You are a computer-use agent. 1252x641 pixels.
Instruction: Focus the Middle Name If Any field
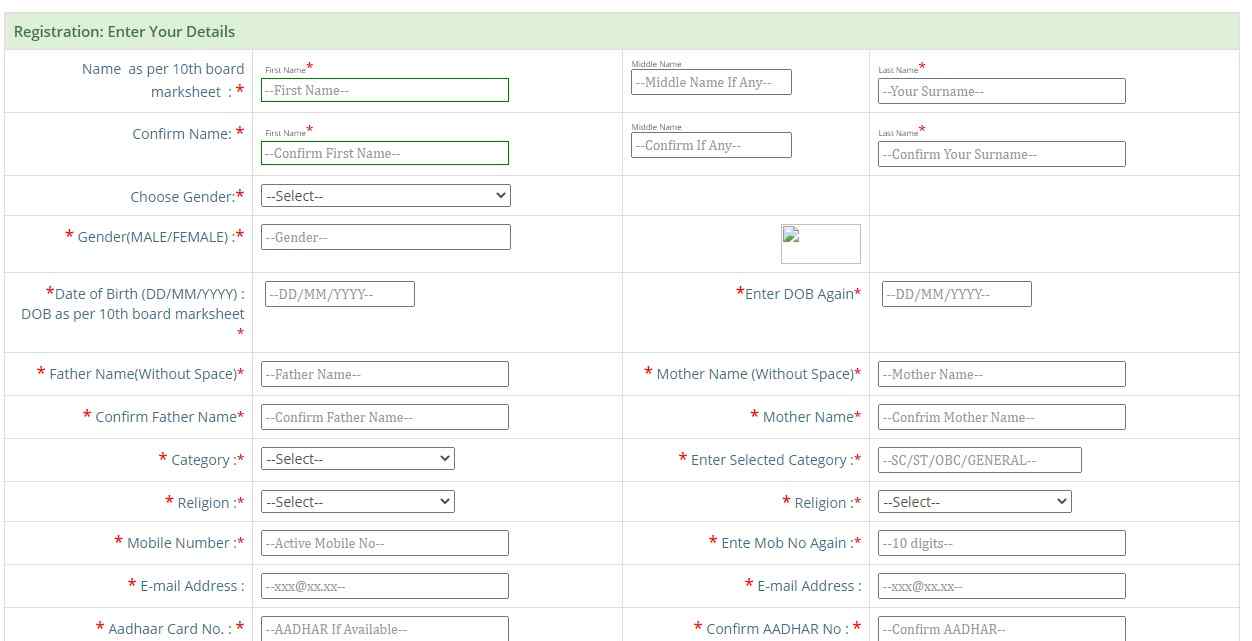click(711, 82)
